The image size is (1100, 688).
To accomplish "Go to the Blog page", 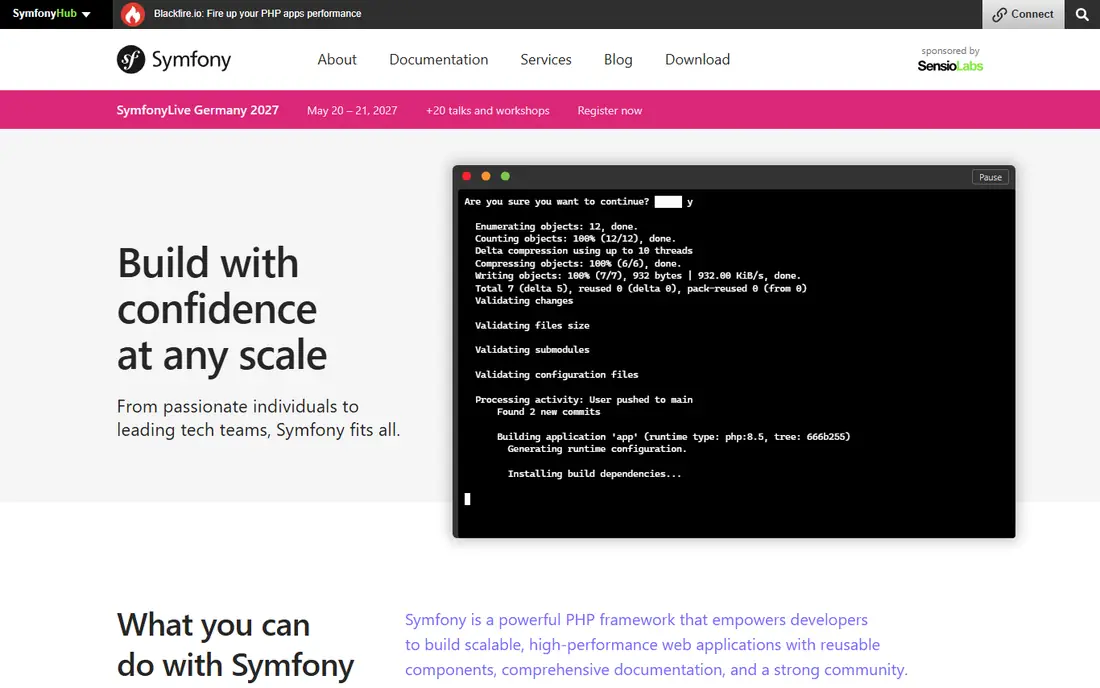I will tap(618, 60).
